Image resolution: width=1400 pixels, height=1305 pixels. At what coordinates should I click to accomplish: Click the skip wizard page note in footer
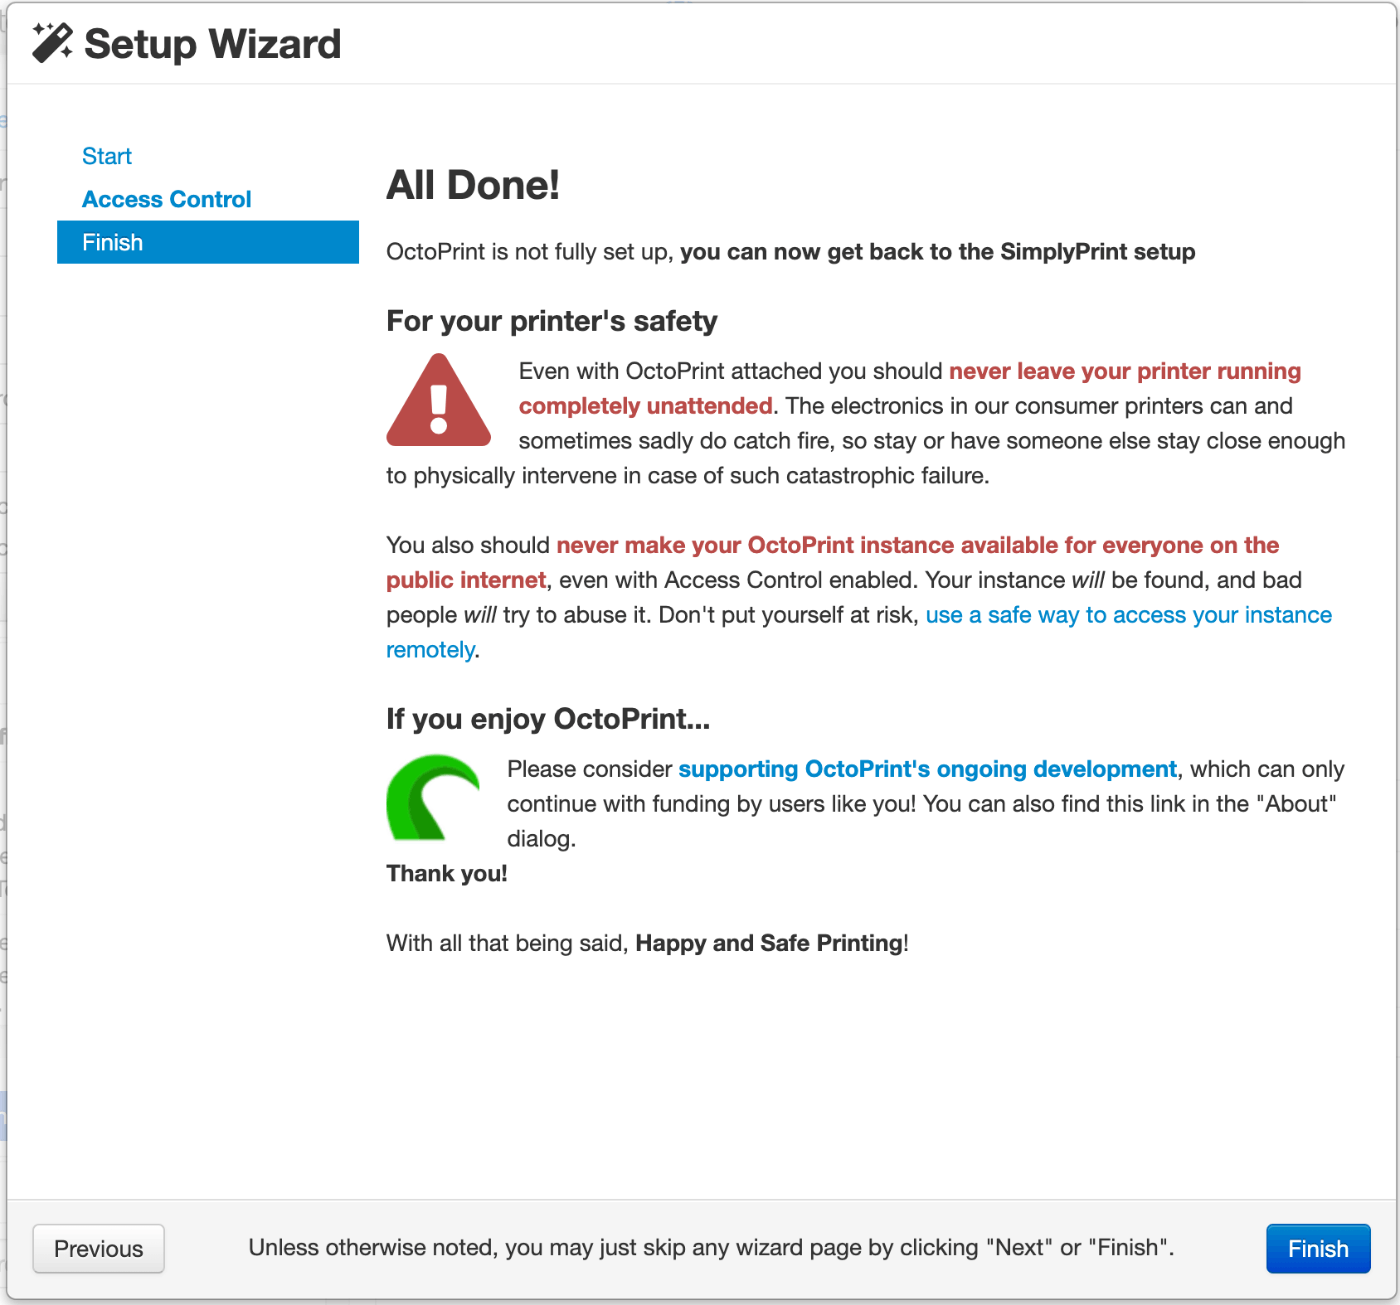711,1247
